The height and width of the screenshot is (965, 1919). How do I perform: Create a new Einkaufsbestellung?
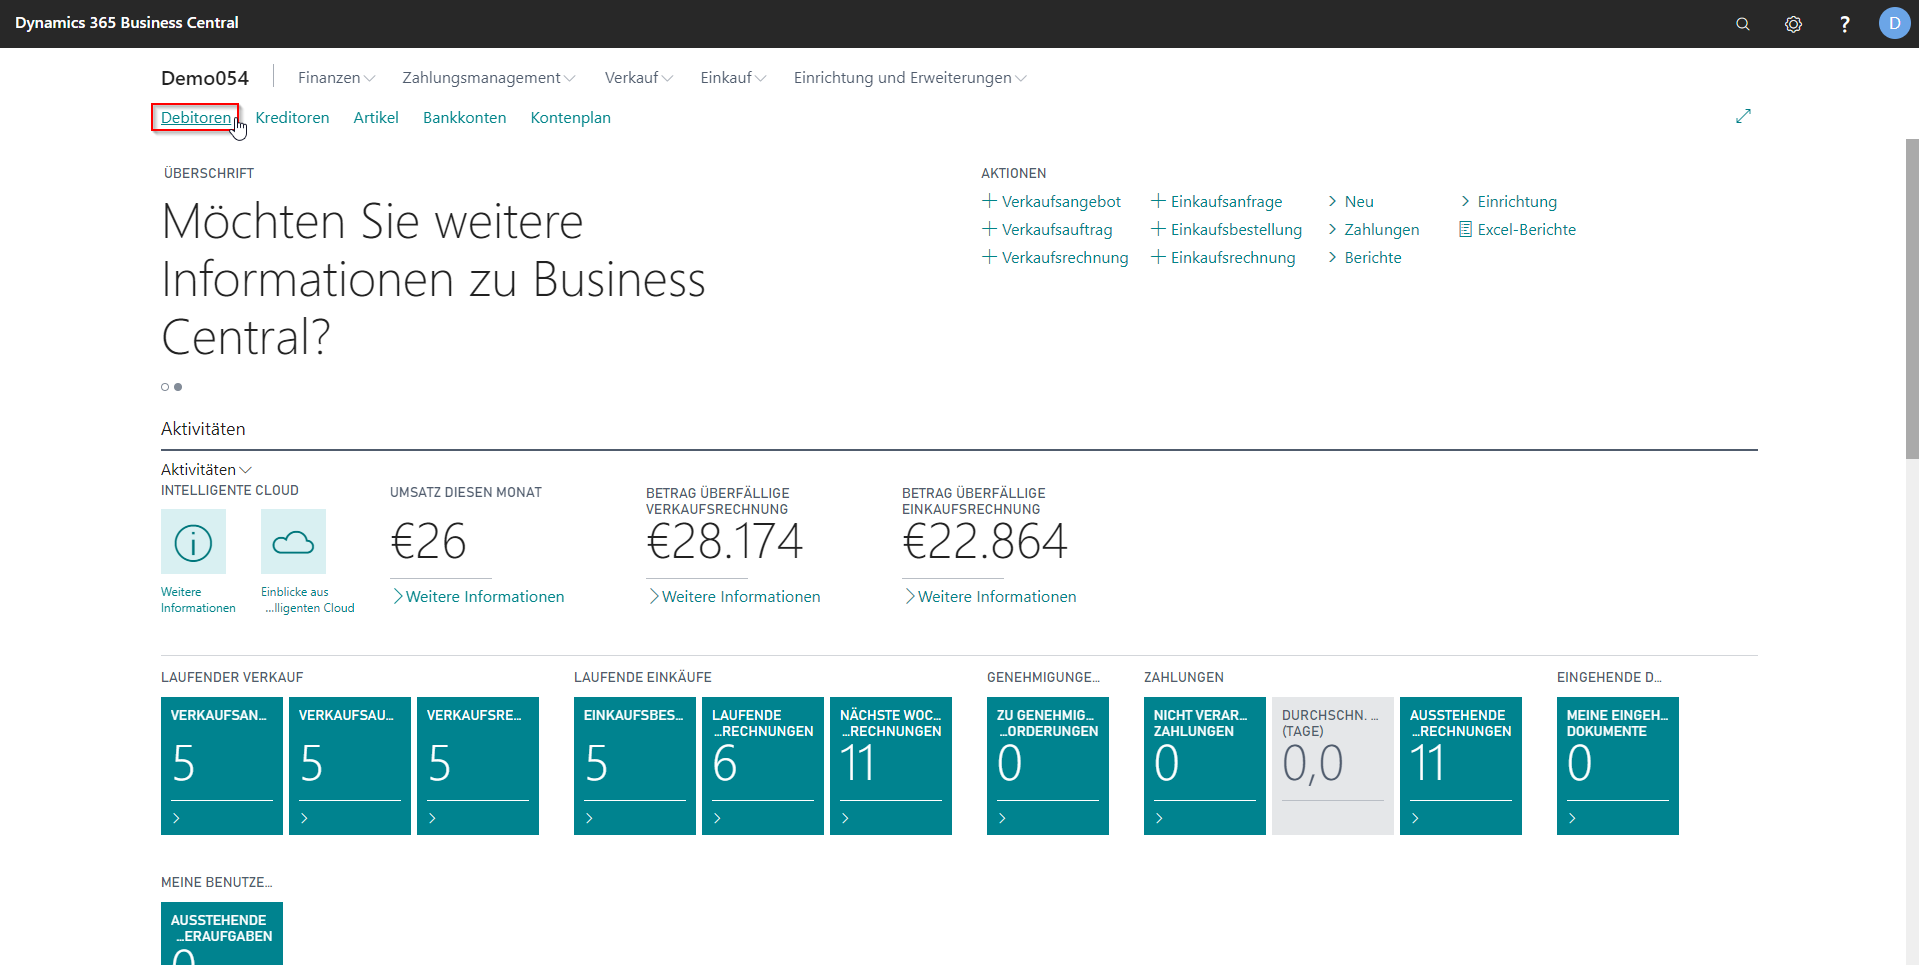pyautogui.click(x=1227, y=229)
